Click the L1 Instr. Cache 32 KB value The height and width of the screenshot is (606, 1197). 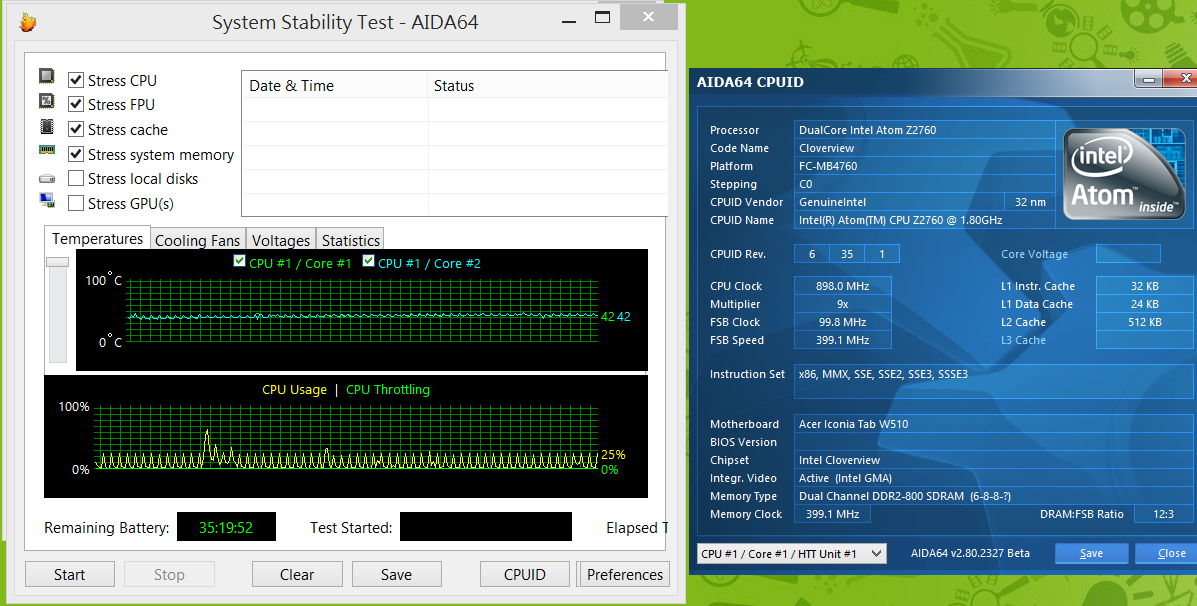1144,285
